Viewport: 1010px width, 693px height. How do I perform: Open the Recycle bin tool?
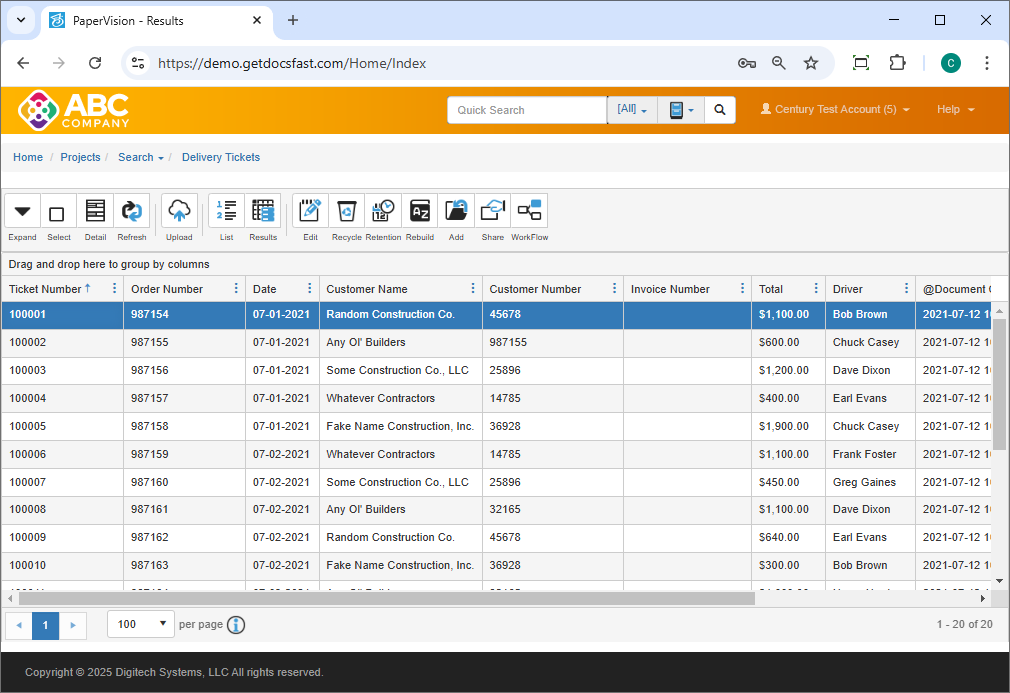click(346, 212)
